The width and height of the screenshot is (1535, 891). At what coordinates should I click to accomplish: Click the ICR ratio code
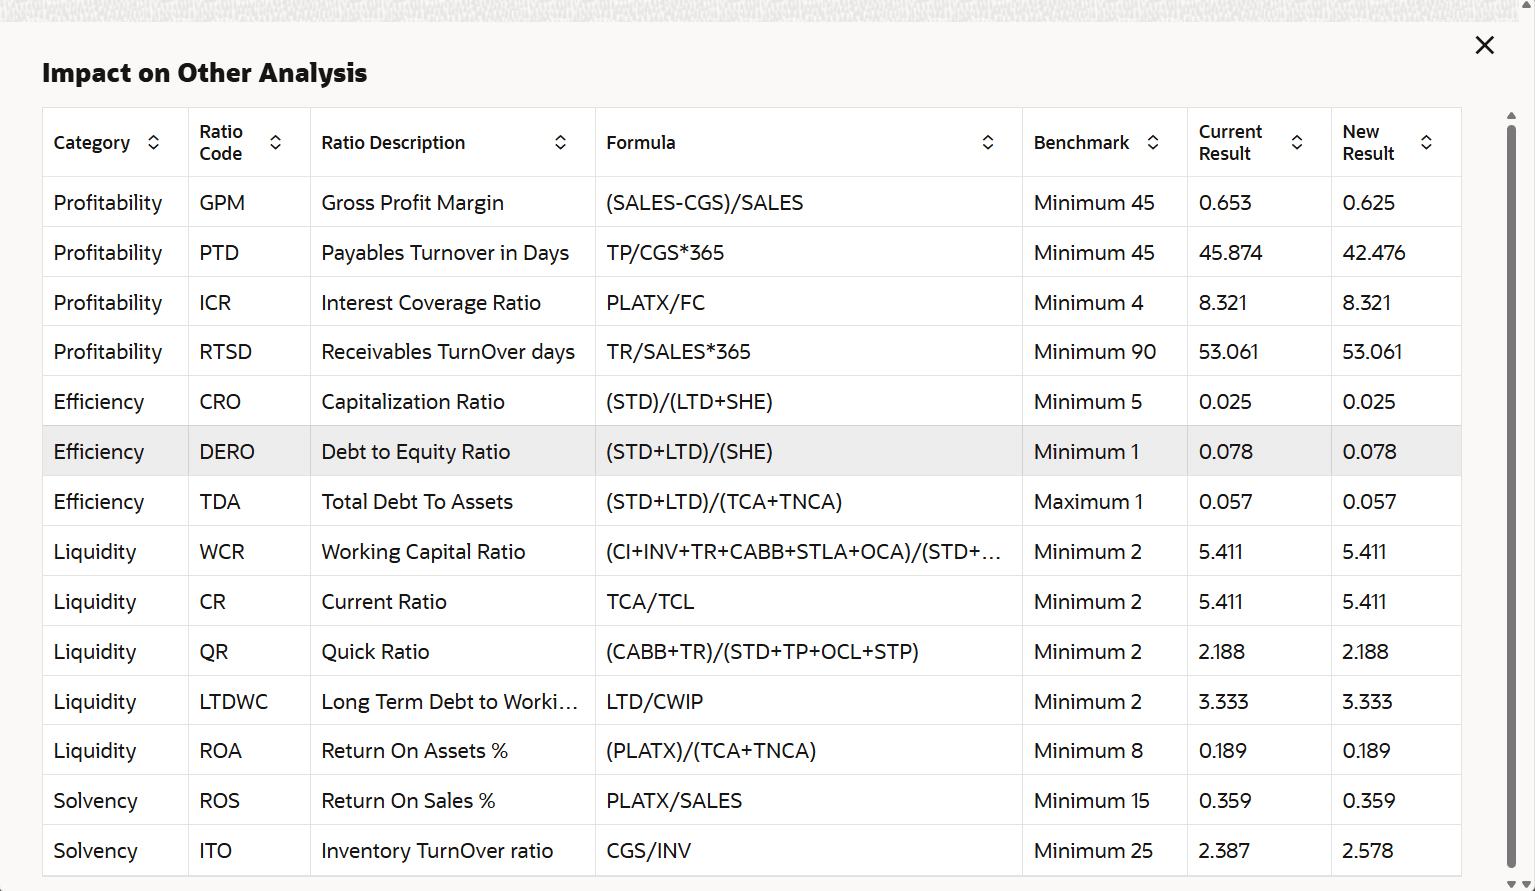tap(215, 303)
